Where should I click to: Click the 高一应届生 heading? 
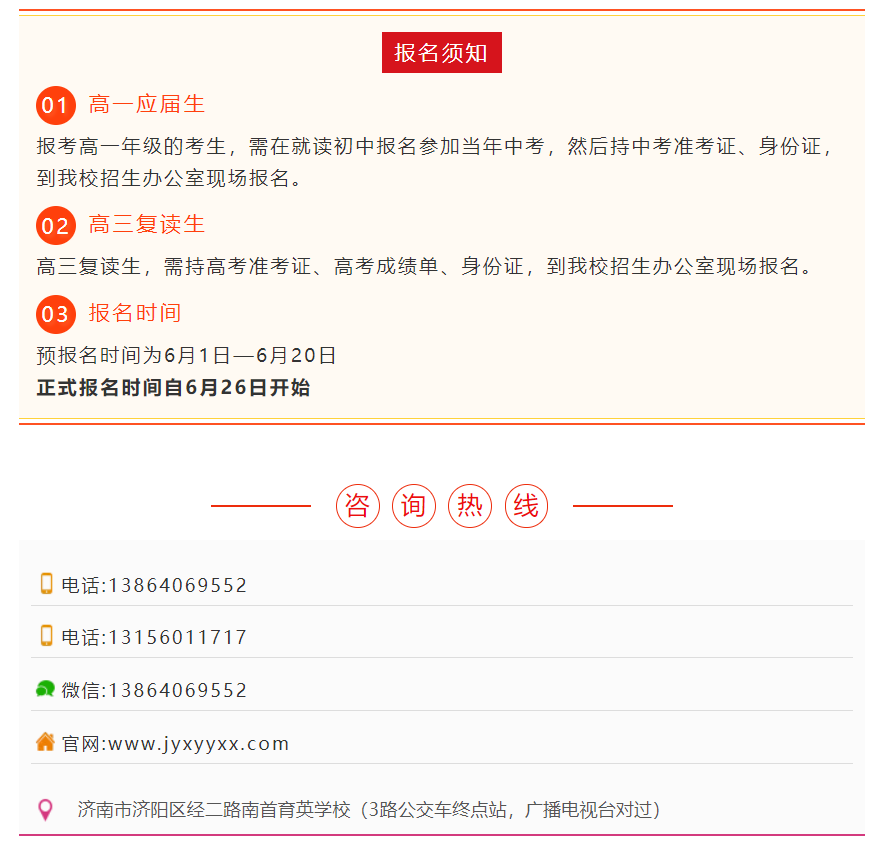(147, 104)
